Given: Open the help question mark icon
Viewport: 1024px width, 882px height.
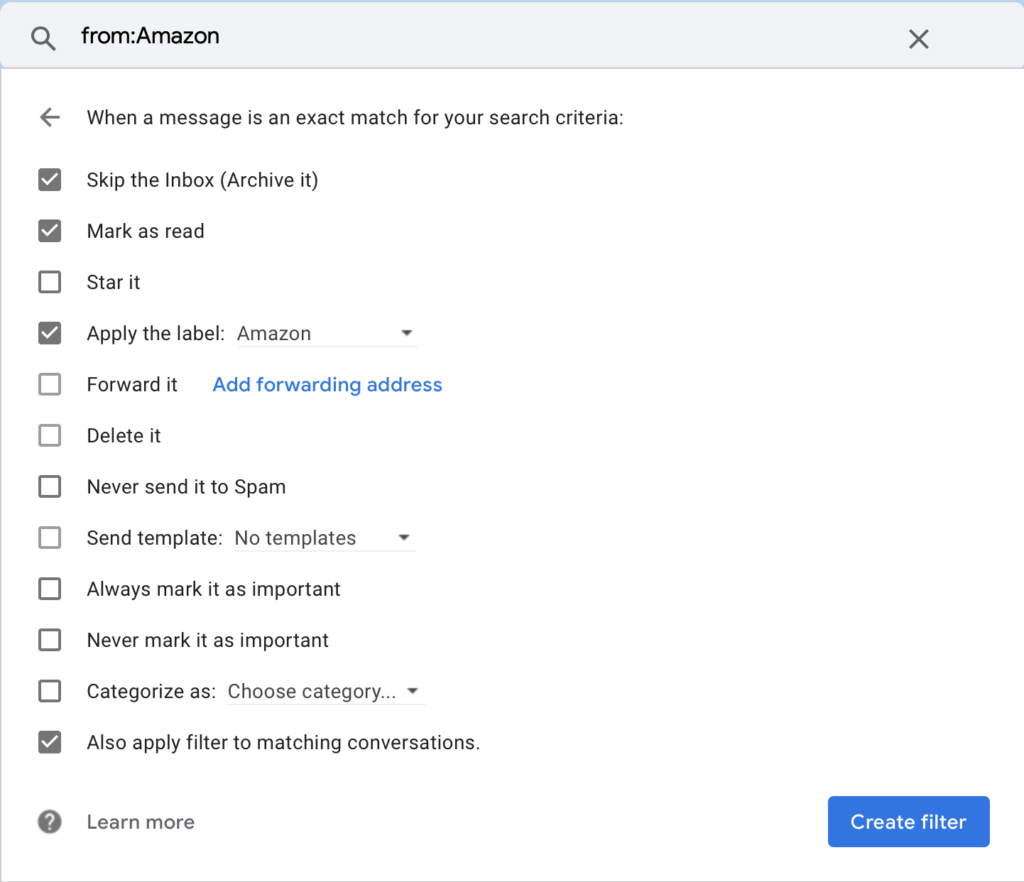Looking at the screenshot, I should click(50, 822).
